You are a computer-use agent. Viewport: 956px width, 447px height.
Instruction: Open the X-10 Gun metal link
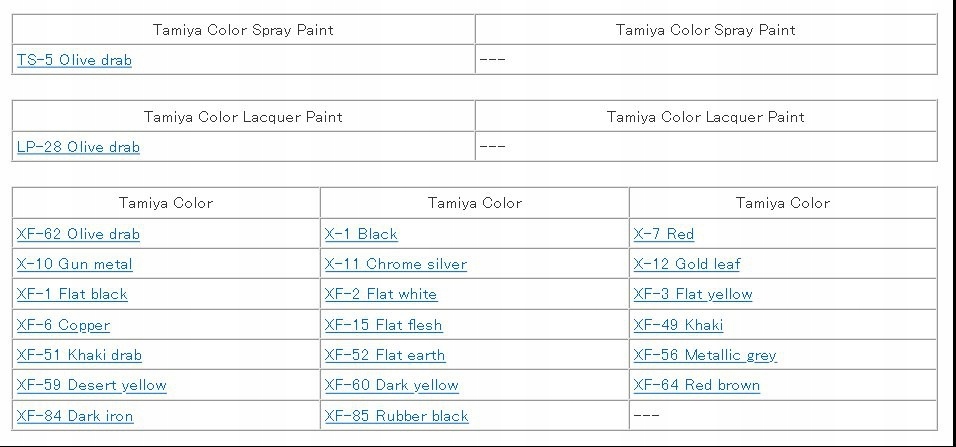pos(74,264)
